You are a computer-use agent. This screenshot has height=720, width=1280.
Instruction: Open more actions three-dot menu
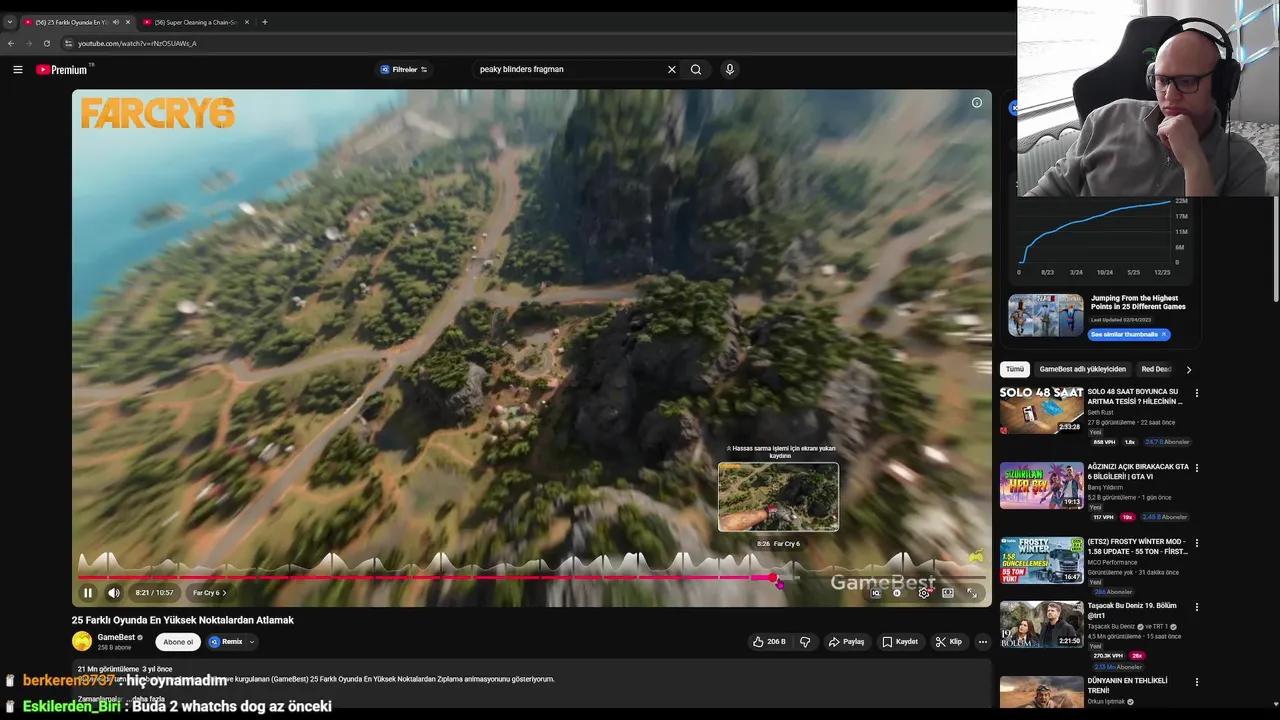[x=983, y=642]
